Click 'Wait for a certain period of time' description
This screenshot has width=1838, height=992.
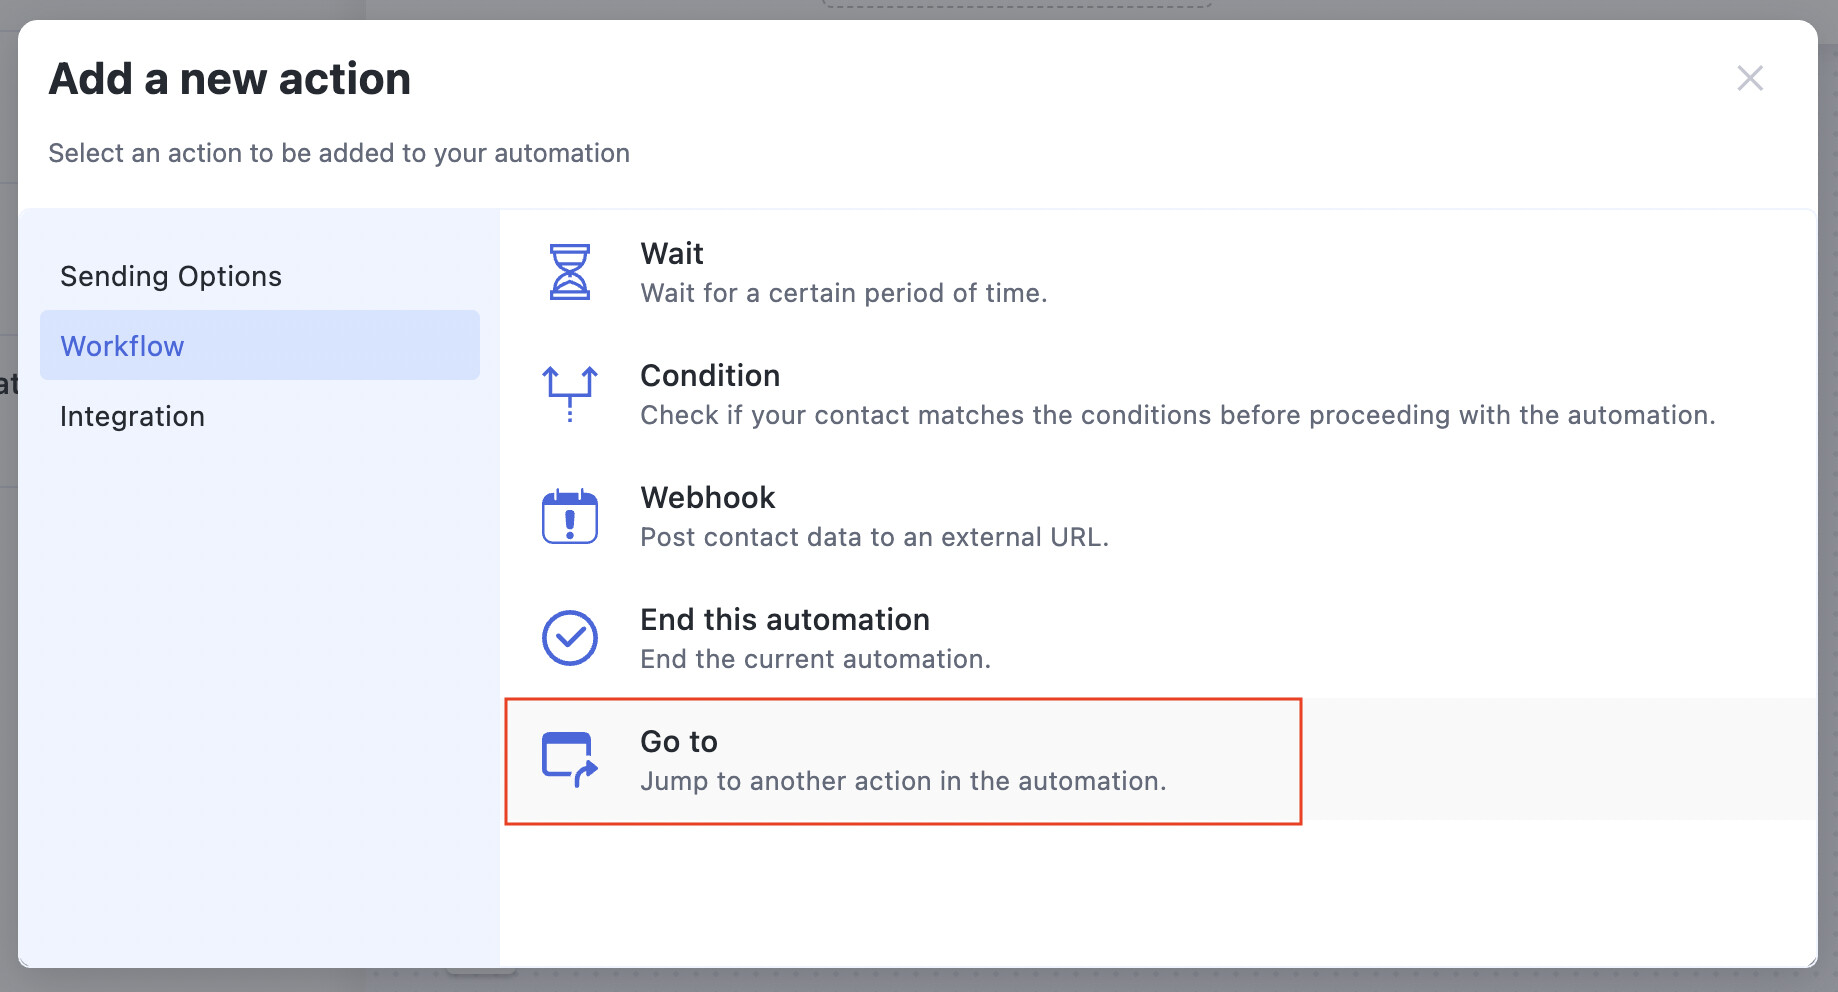point(844,293)
